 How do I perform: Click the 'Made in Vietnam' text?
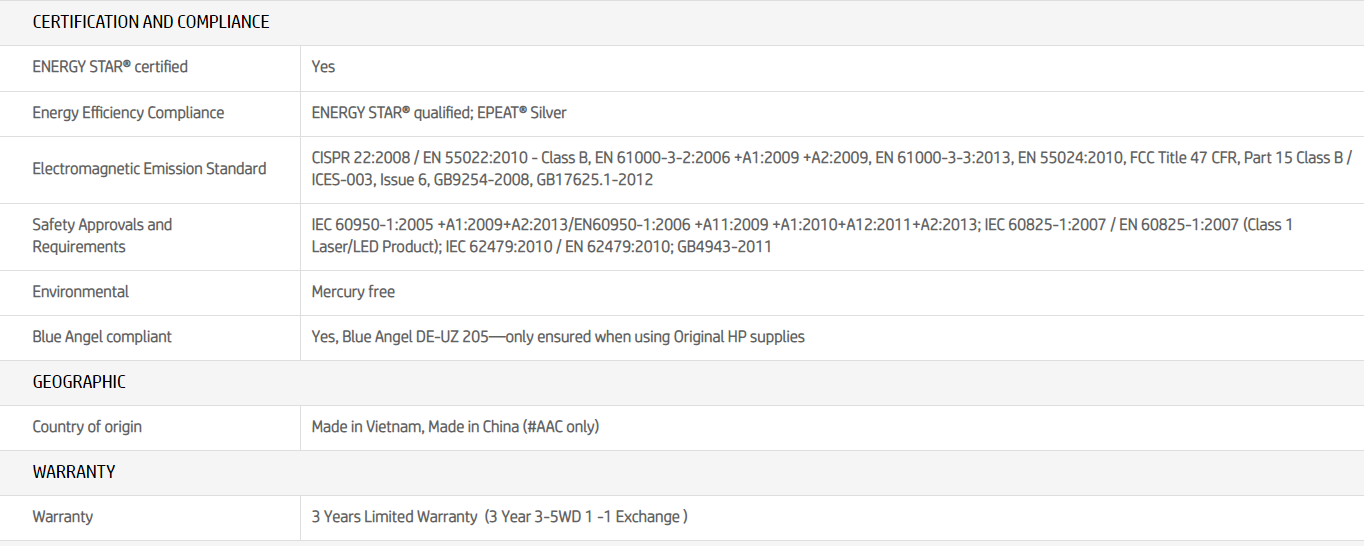tap(366, 427)
